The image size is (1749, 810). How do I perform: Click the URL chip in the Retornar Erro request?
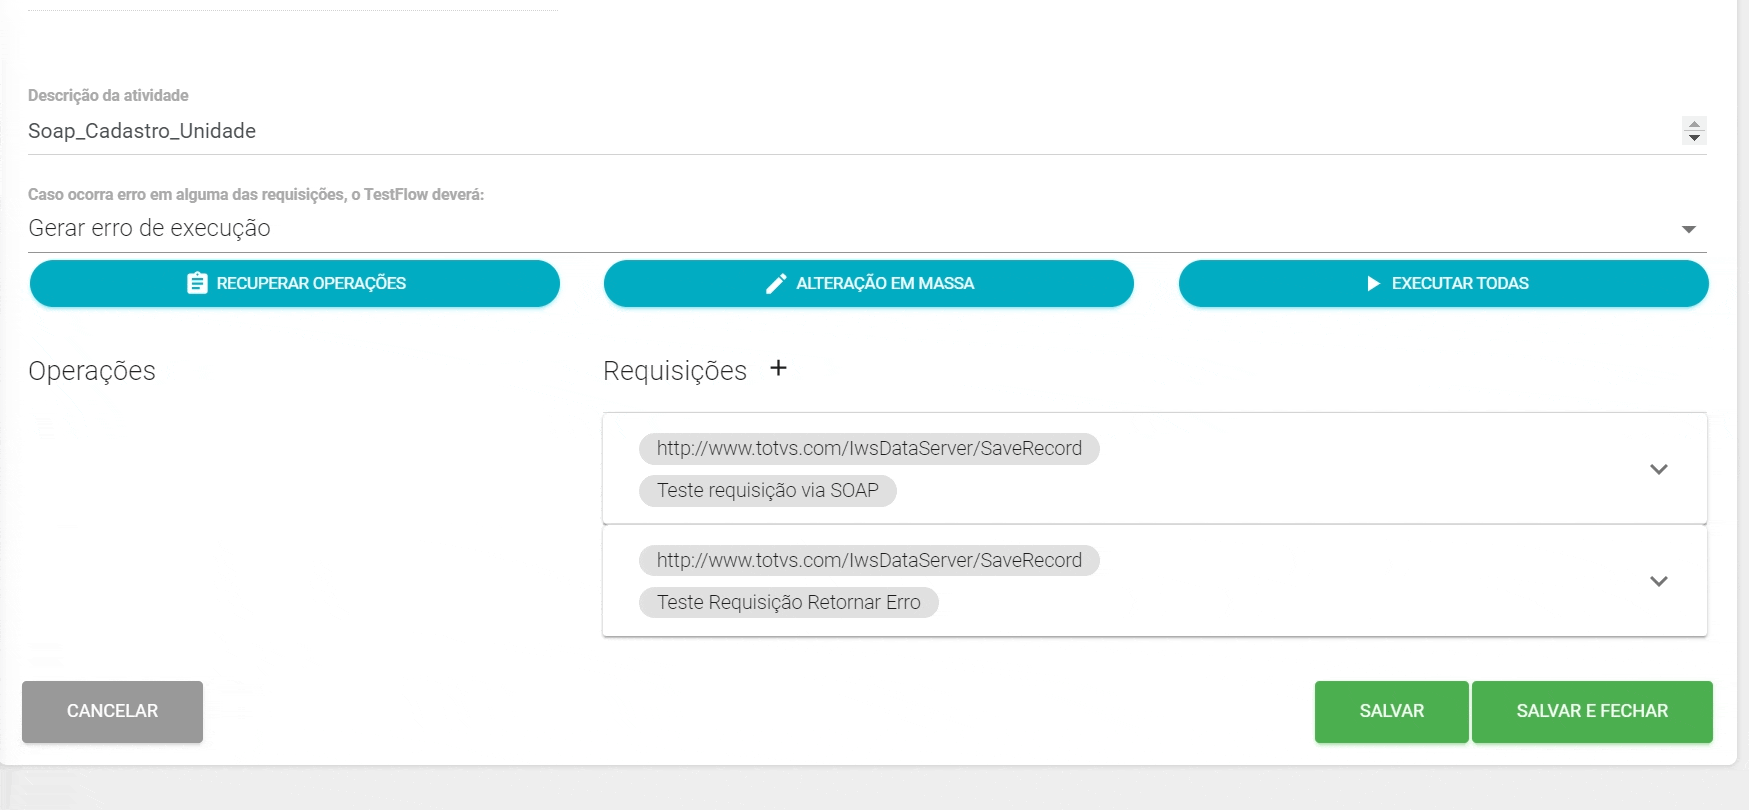pos(869,561)
